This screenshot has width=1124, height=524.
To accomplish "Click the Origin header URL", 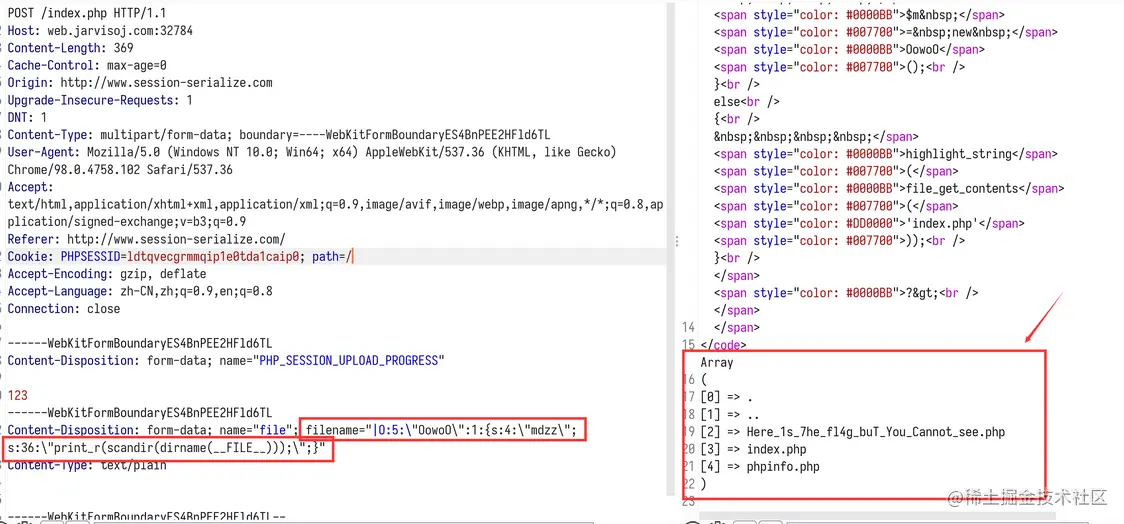I will [166, 82].
